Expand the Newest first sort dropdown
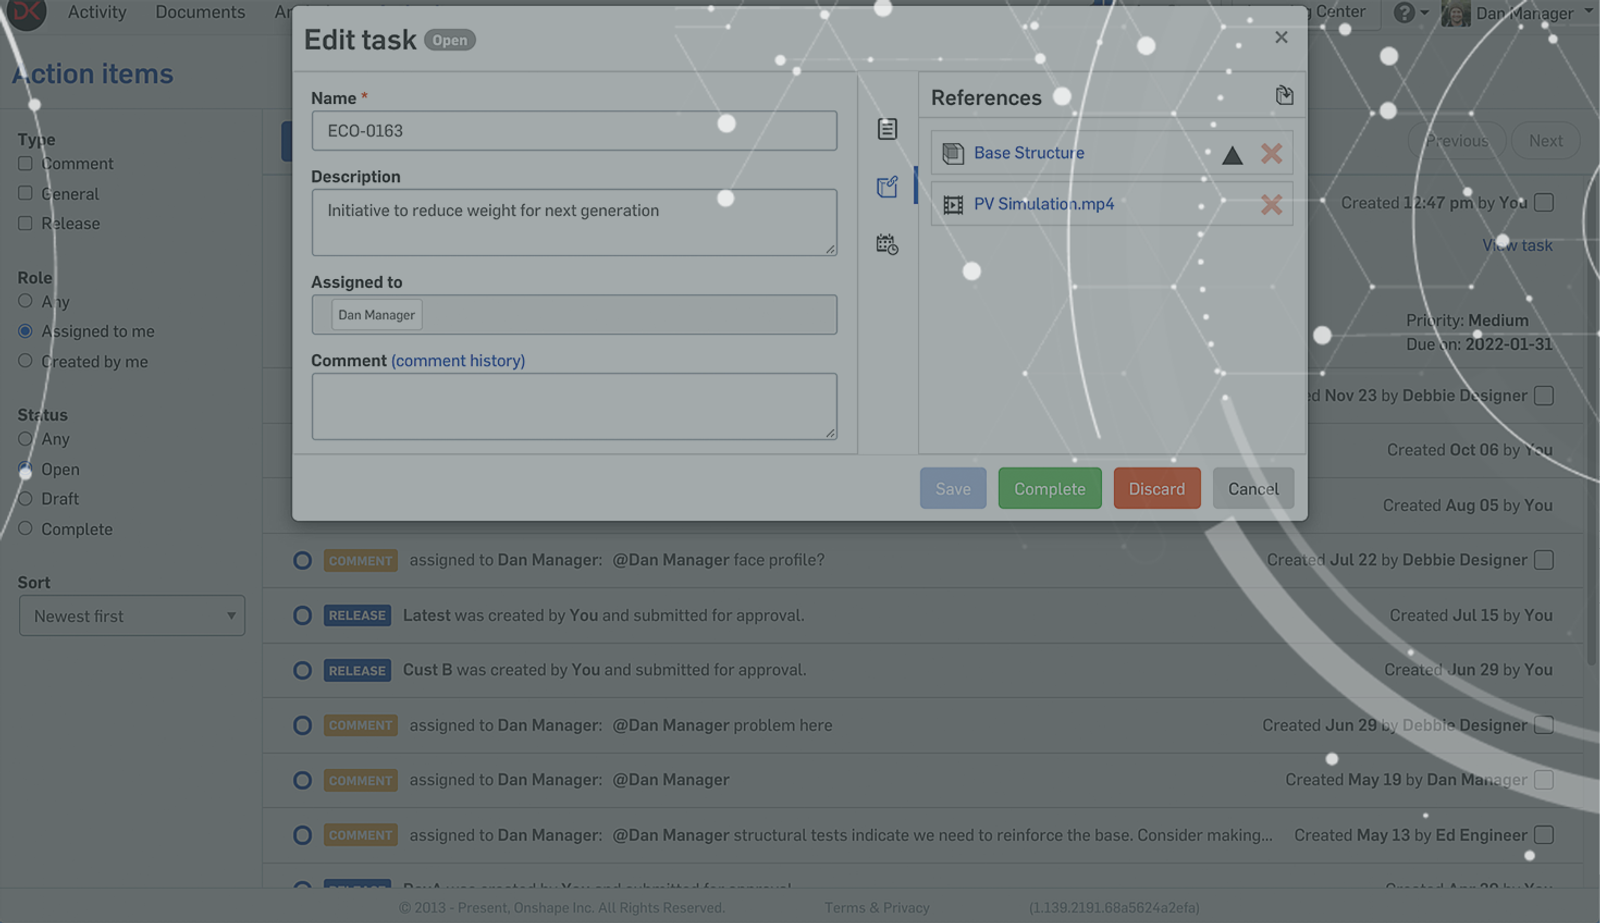Image resolution: width=1600 pixels, height=923 pixels. pos(132,616)
